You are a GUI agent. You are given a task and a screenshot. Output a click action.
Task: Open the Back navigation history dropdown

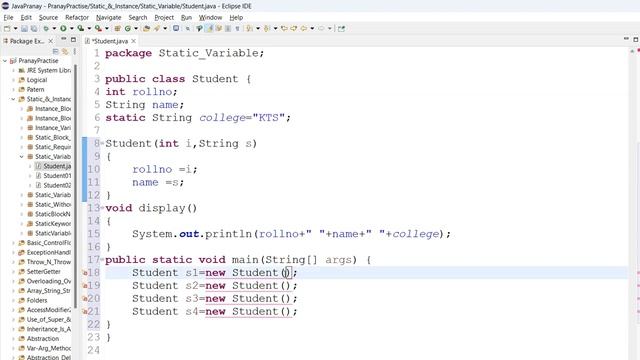pyautogui.click(x=312, y=29)
